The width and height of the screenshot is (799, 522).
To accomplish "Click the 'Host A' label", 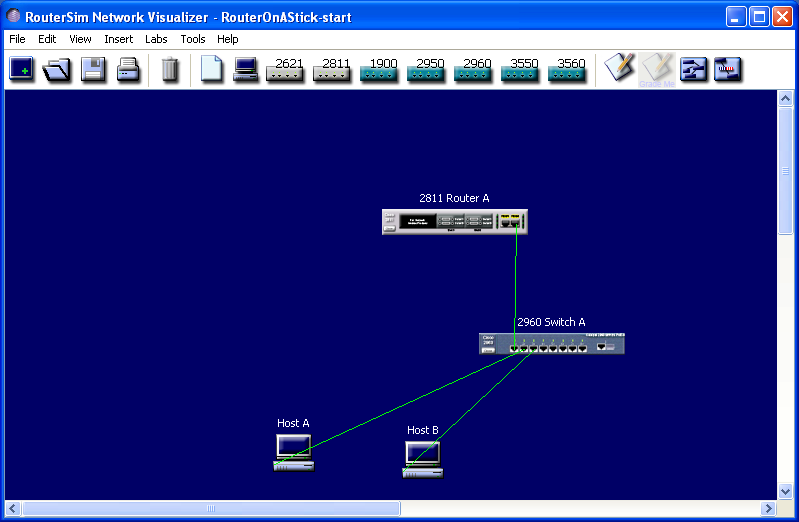I will coord(293,423).
